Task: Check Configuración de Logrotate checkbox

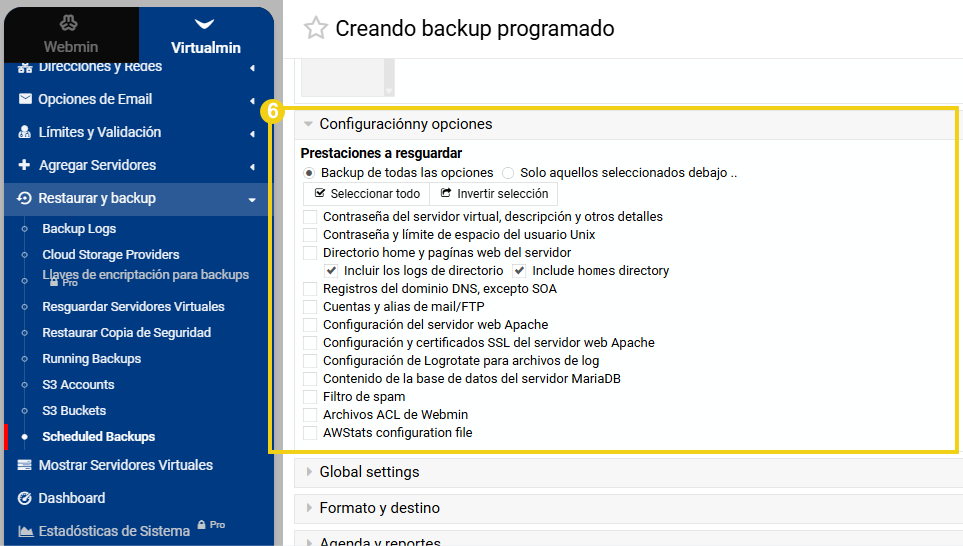Action: 310,361
